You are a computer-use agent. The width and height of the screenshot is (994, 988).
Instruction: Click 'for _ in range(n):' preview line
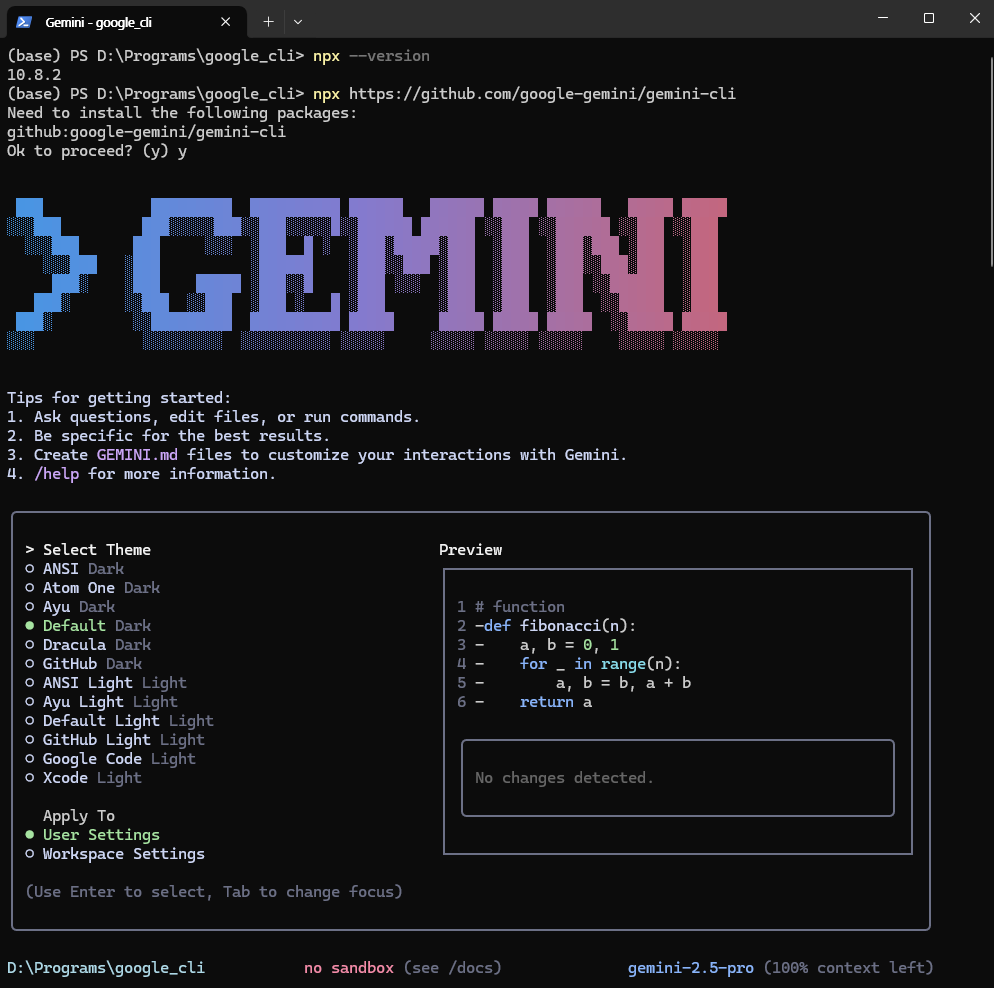600,664
